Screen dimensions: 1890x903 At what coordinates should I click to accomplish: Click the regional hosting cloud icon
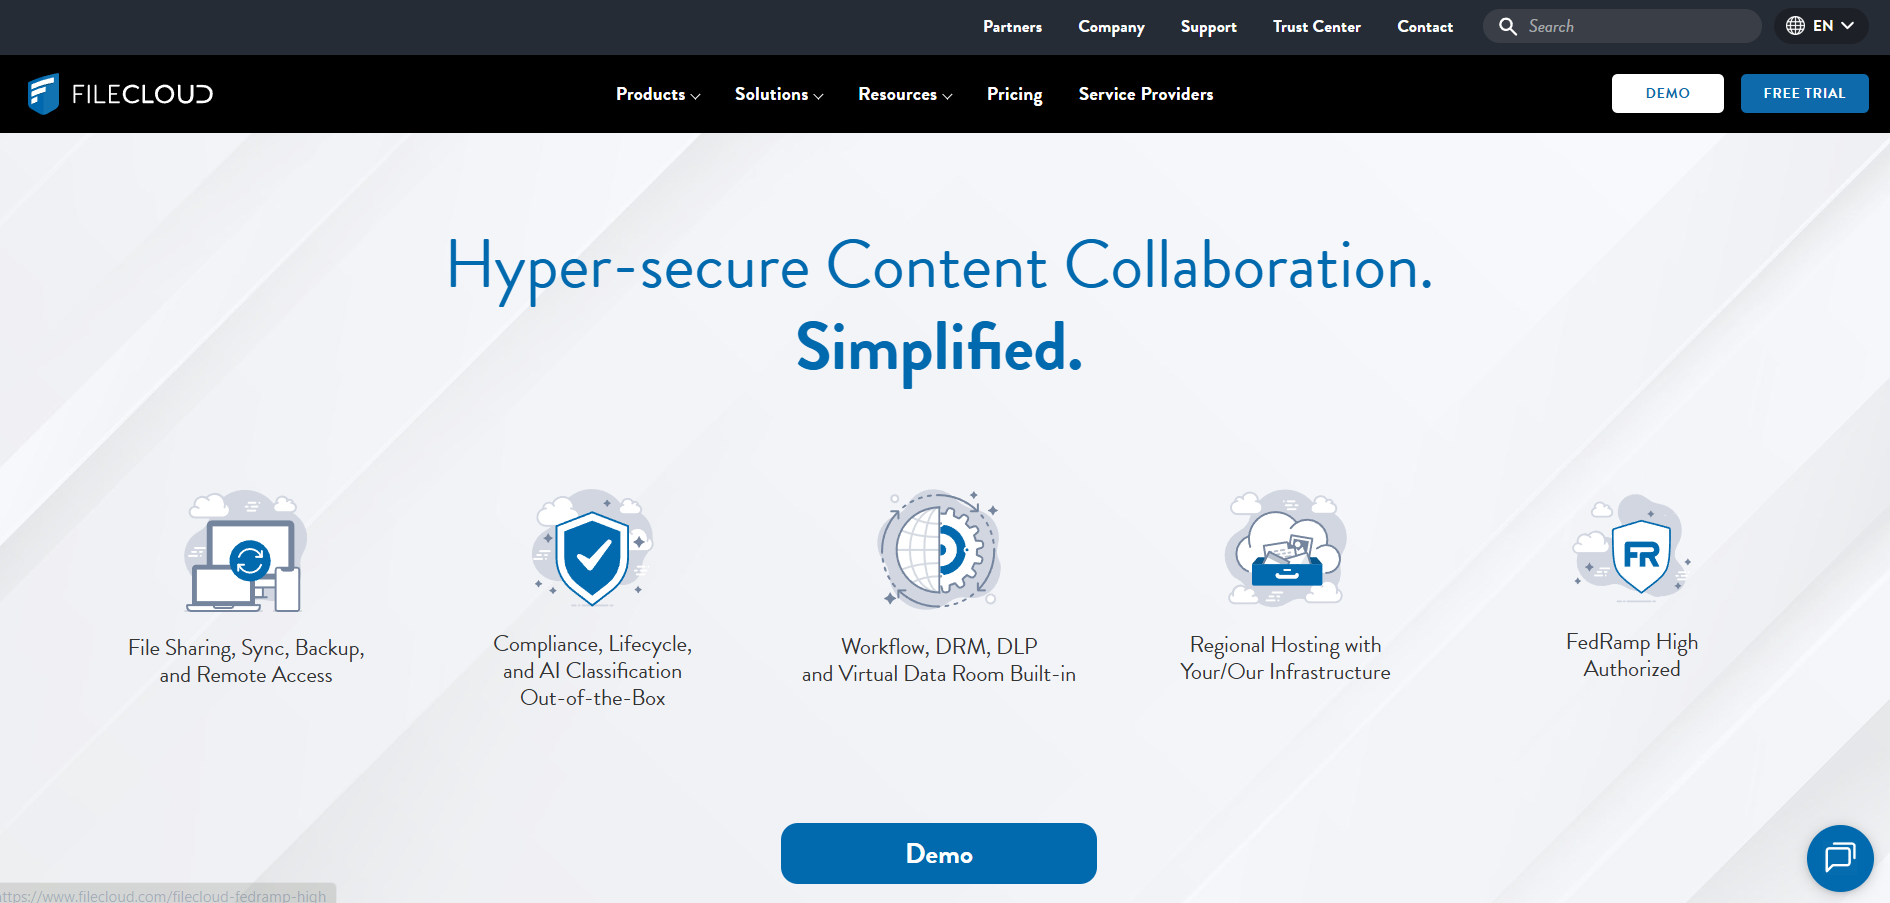(1285, 548)
